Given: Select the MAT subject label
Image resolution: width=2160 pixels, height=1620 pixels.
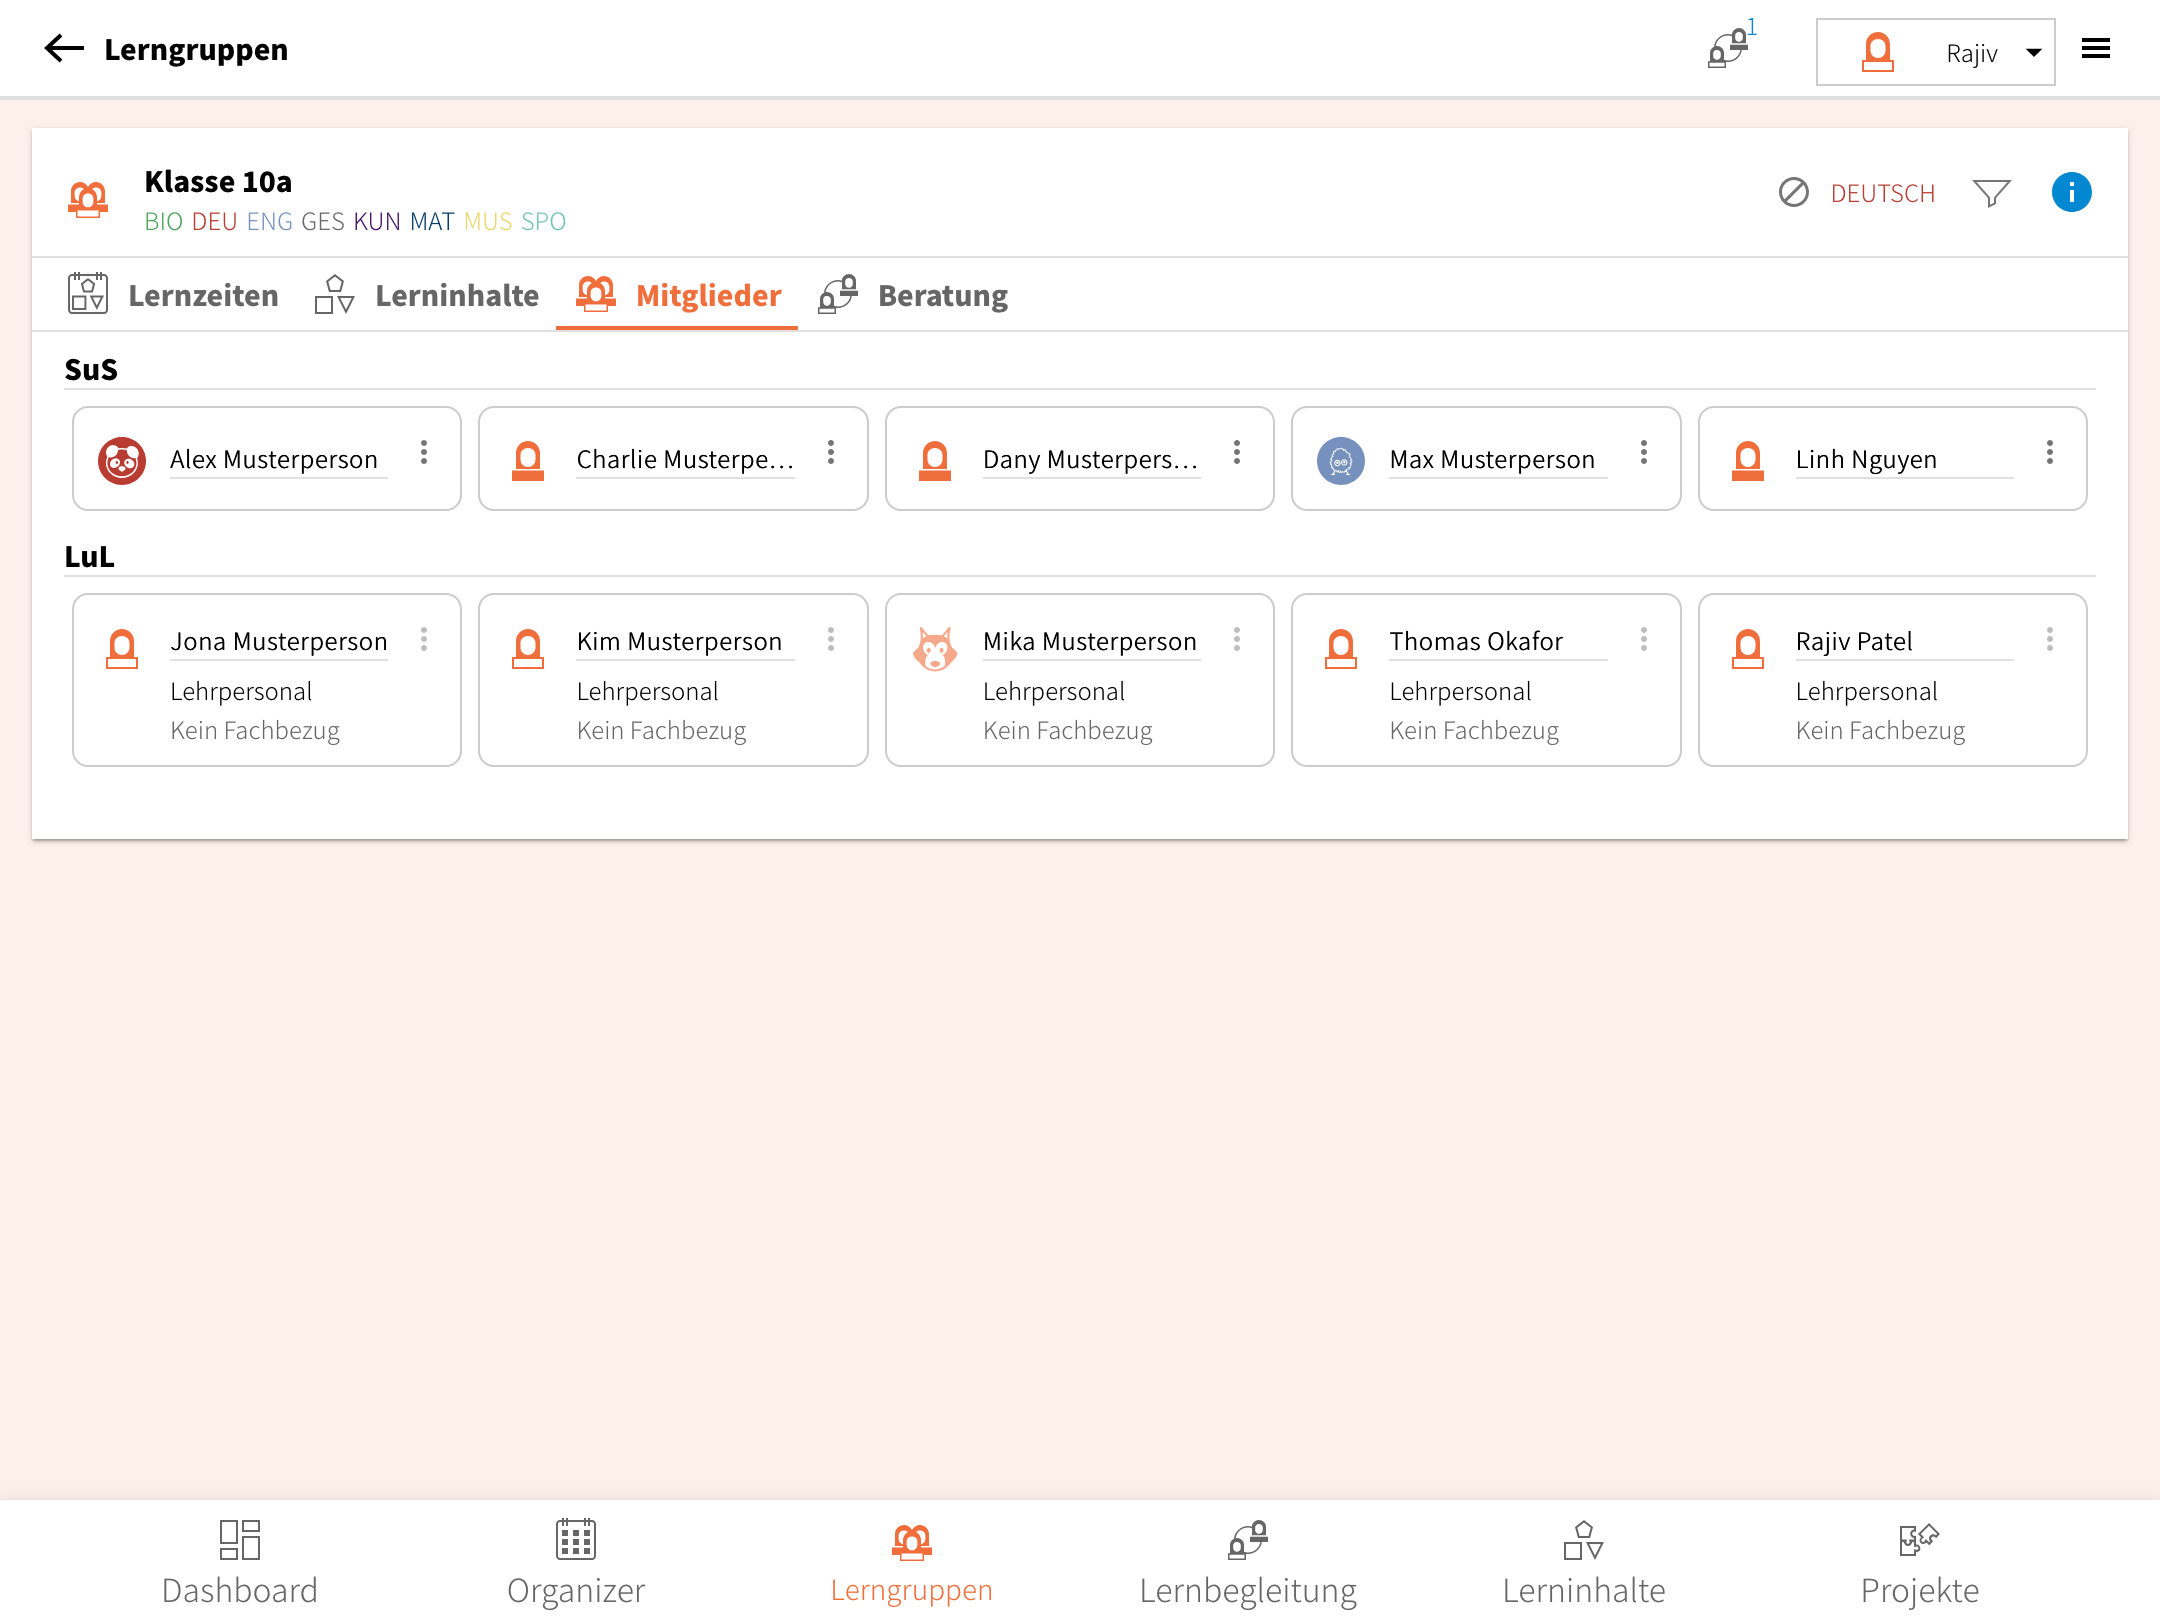Looking at the screenshot, I should point(432,222).
